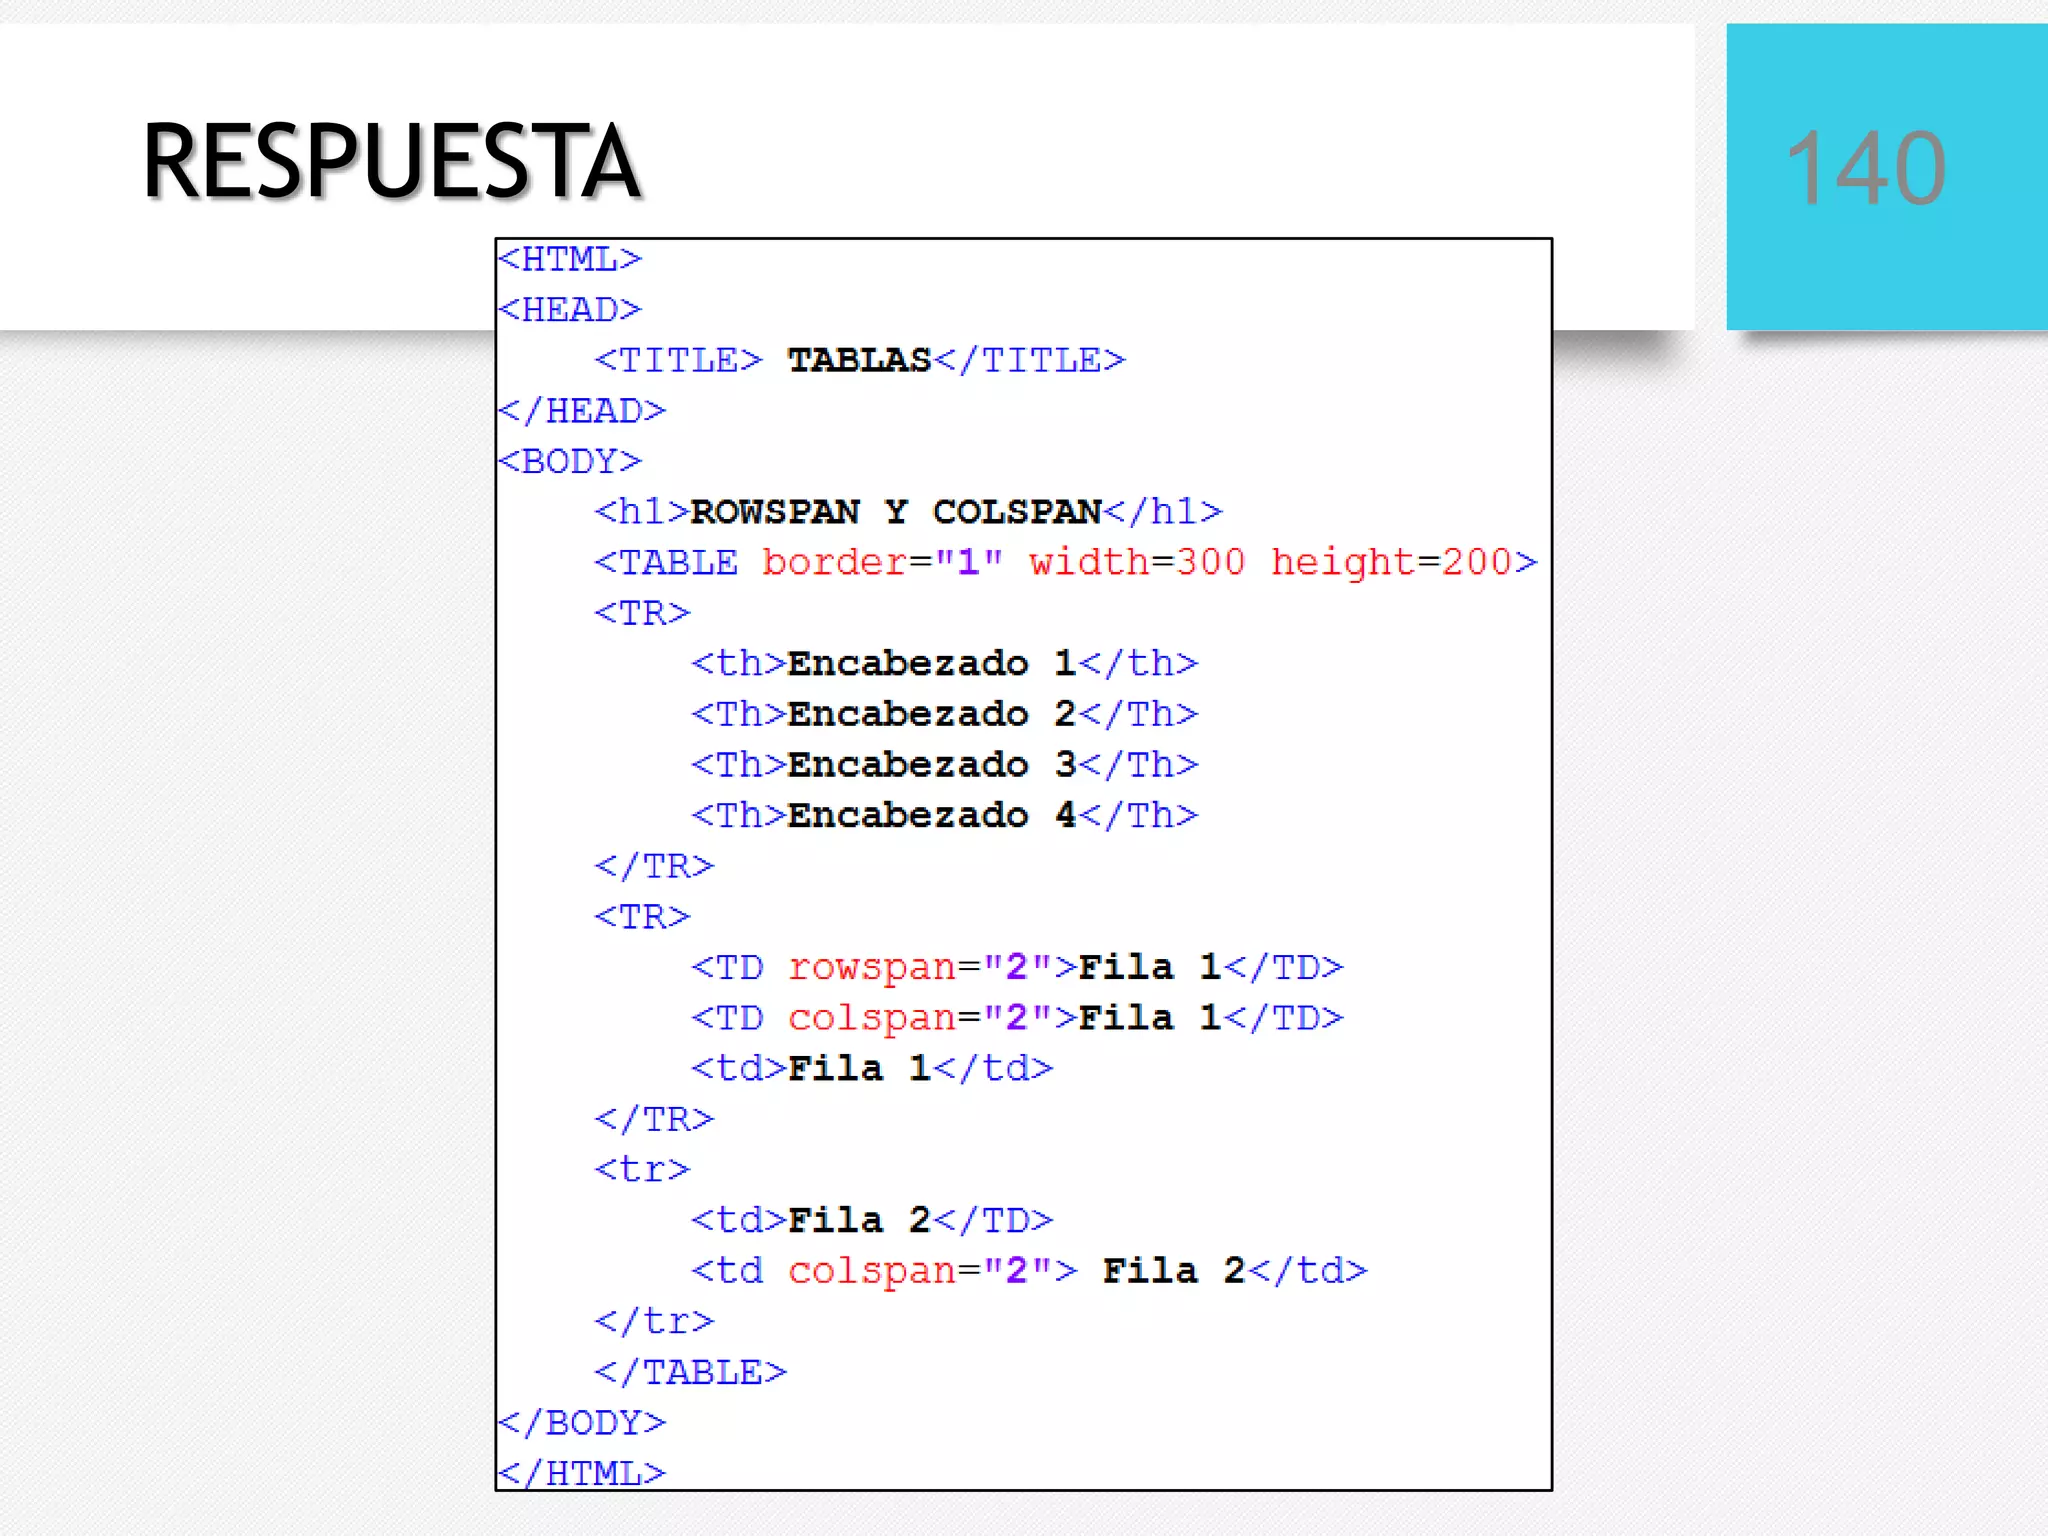This screenshot has width=2048, height=1536.
Task: Click the opening <HTML> tag line
Action: click(x=570, y=260)
